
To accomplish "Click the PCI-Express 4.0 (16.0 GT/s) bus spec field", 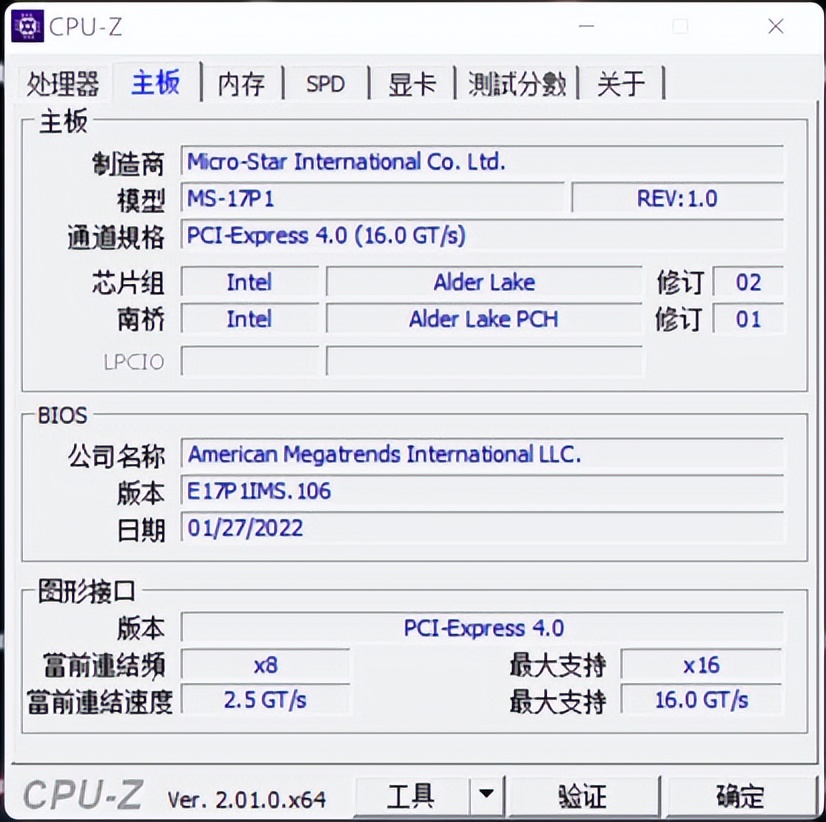I will (481, 235).
